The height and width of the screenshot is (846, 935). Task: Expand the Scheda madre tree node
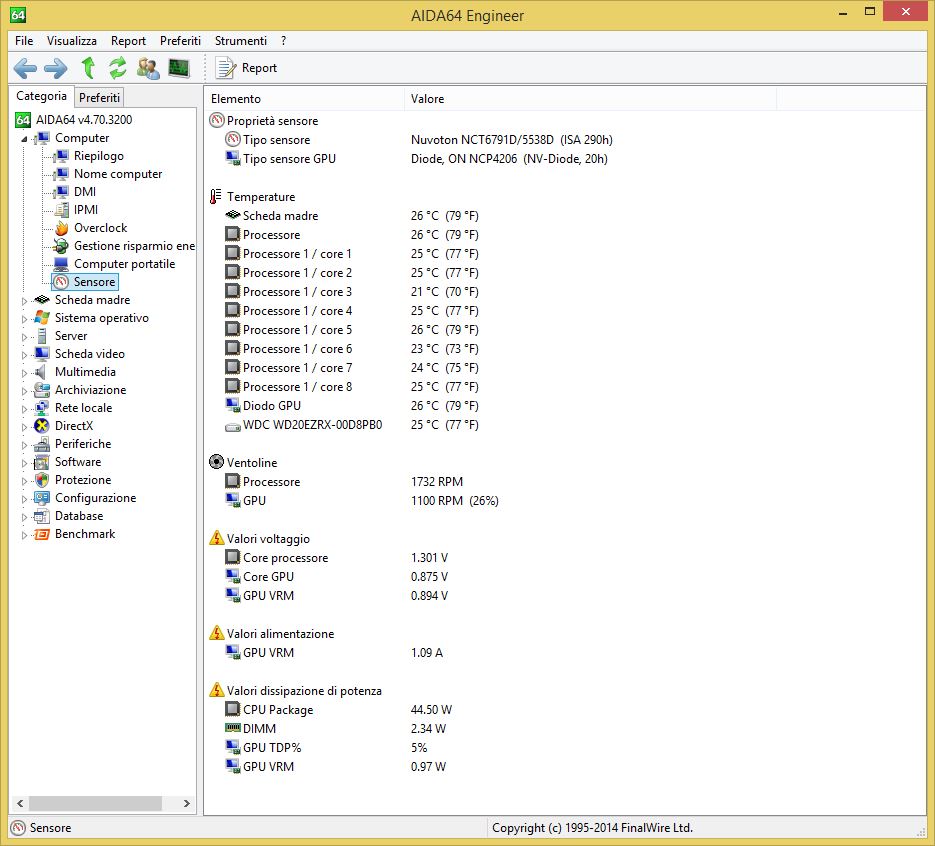tap(25, 300)
